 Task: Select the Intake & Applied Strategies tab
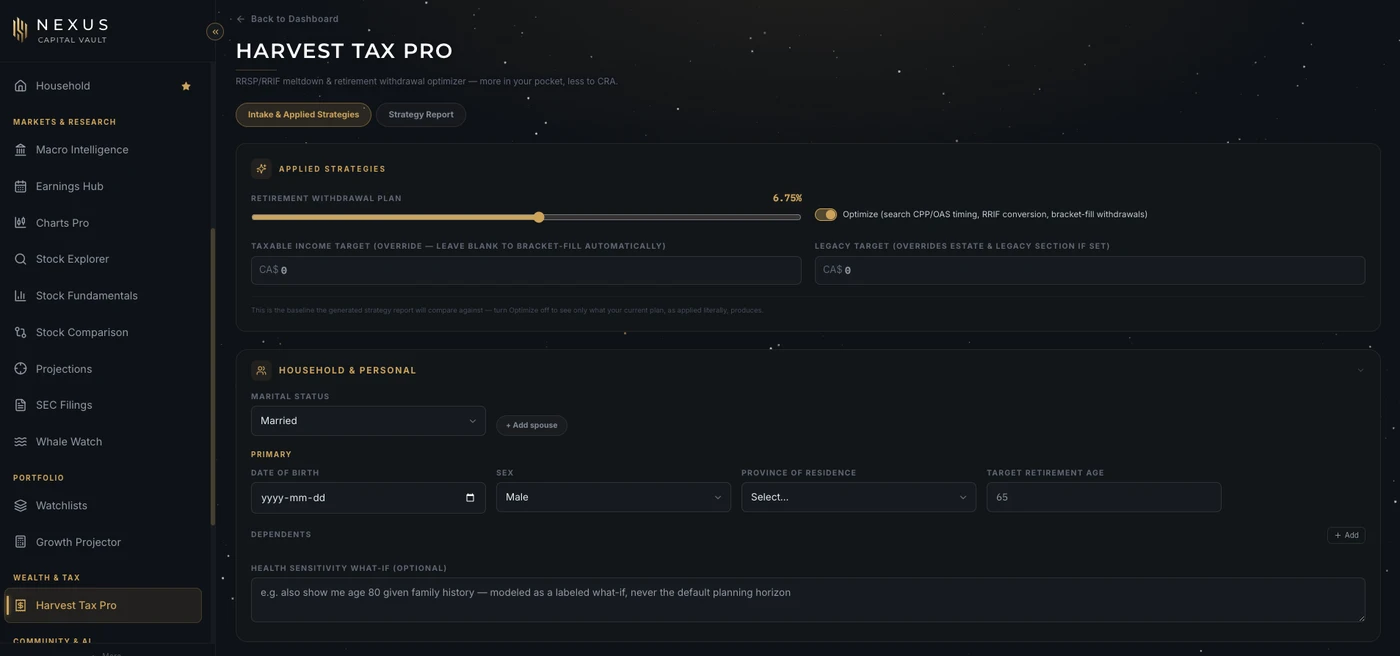click(303, 115)
